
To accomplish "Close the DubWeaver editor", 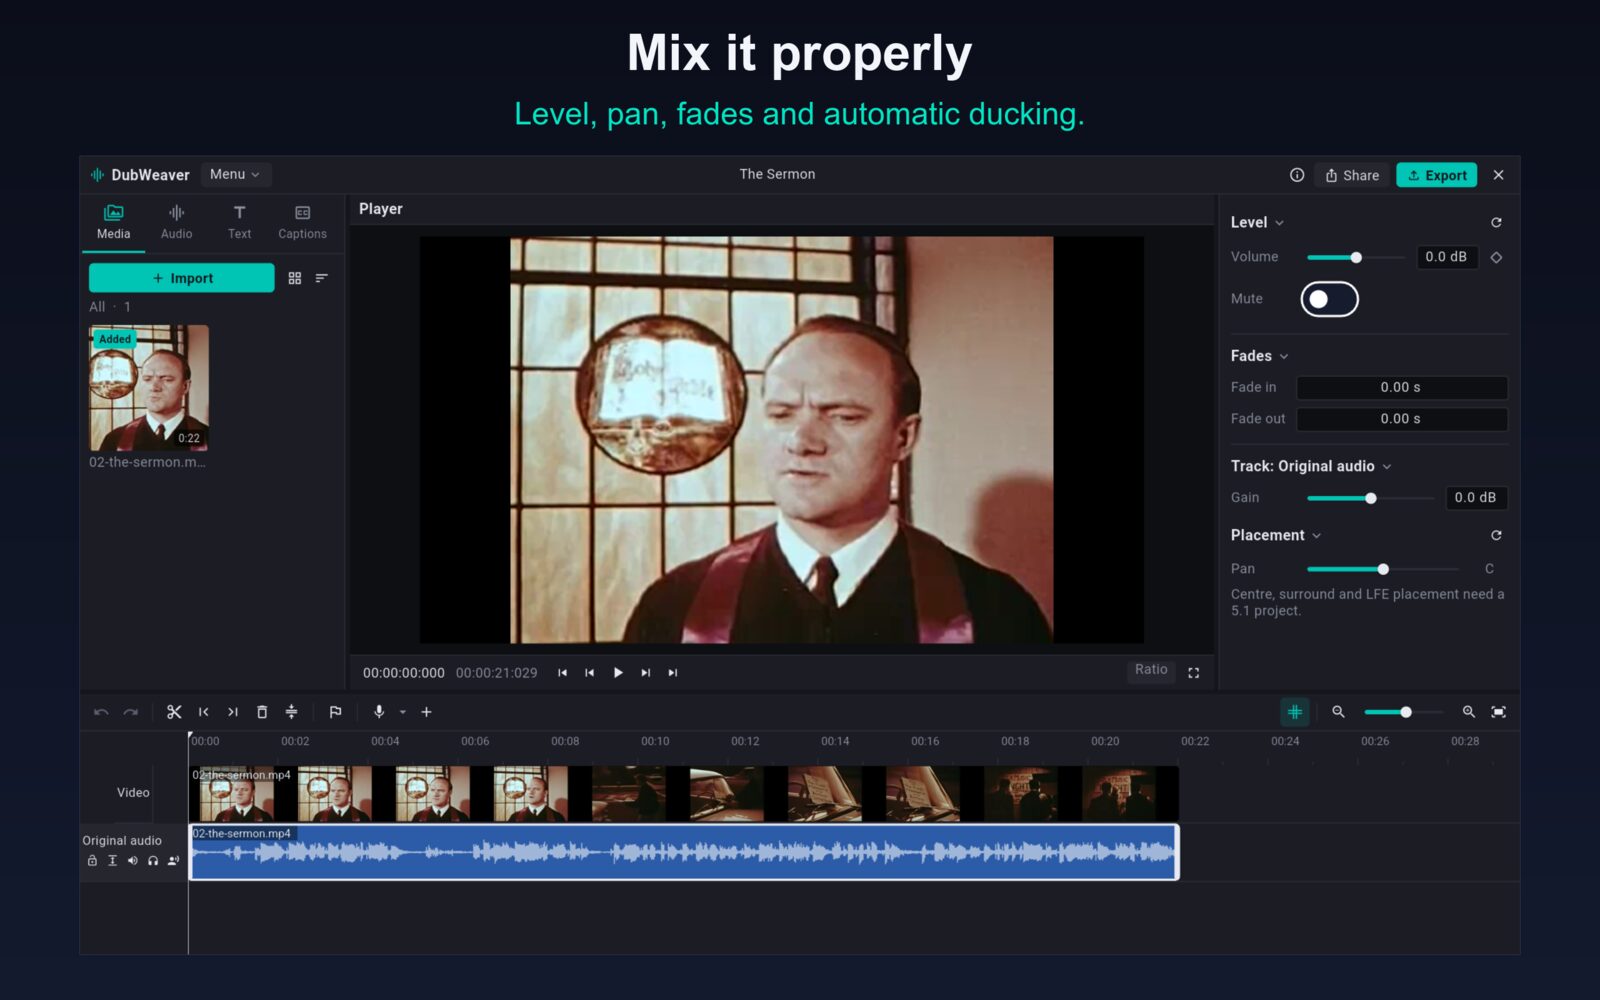I will tap(1498, 175).
